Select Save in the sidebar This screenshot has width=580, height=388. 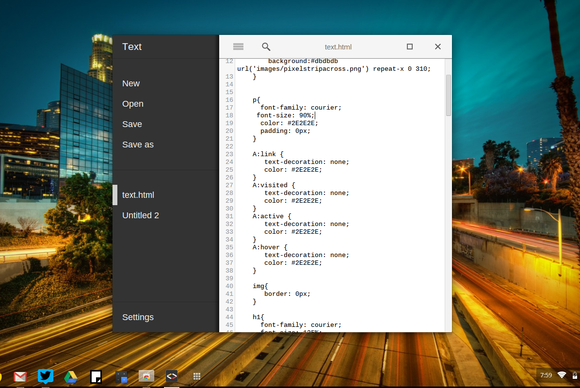(x=132, y=124)
